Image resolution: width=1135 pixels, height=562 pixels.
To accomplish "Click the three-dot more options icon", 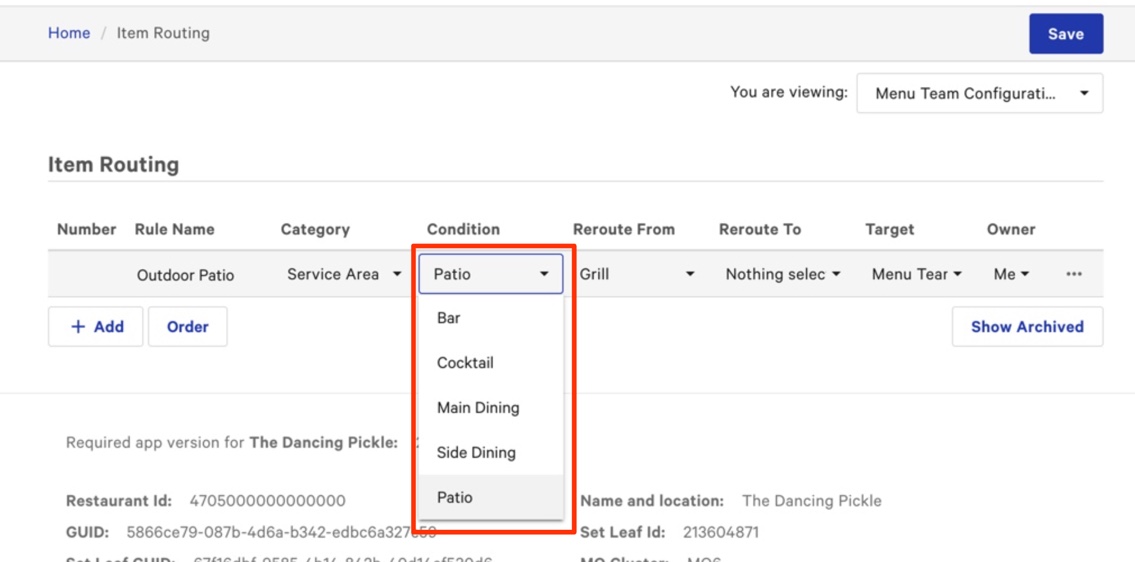I will coord(1073,274).
